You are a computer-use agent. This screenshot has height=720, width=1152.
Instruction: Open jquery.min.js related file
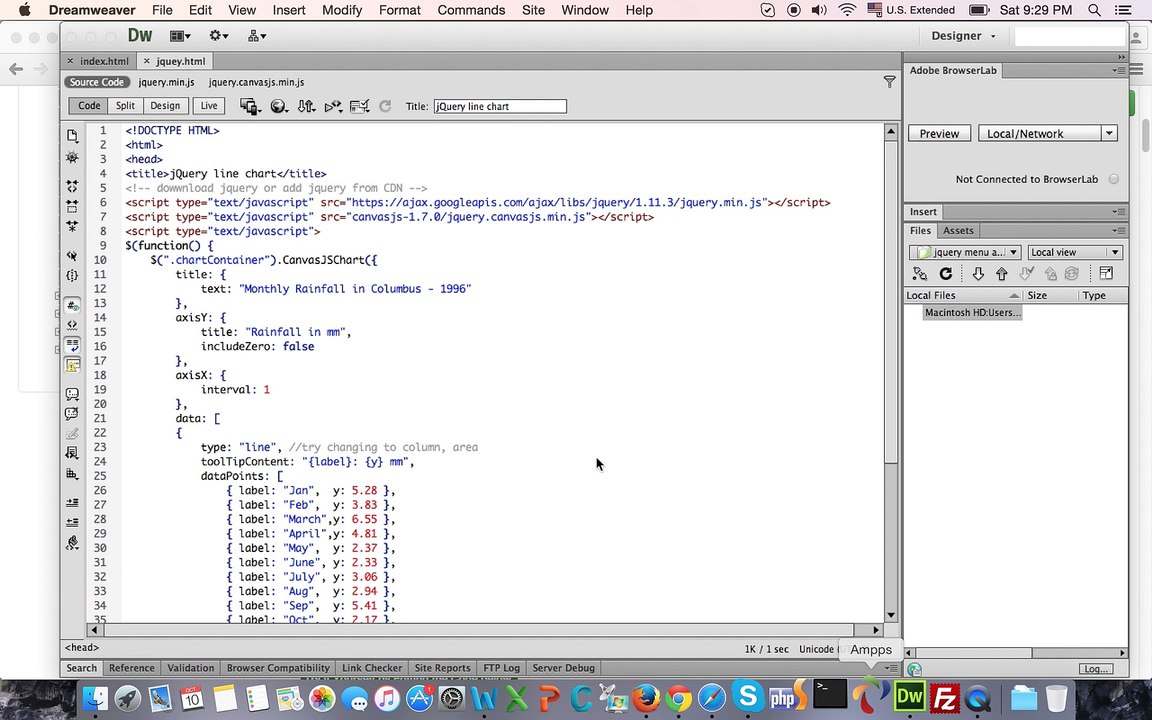coord(166,82)
